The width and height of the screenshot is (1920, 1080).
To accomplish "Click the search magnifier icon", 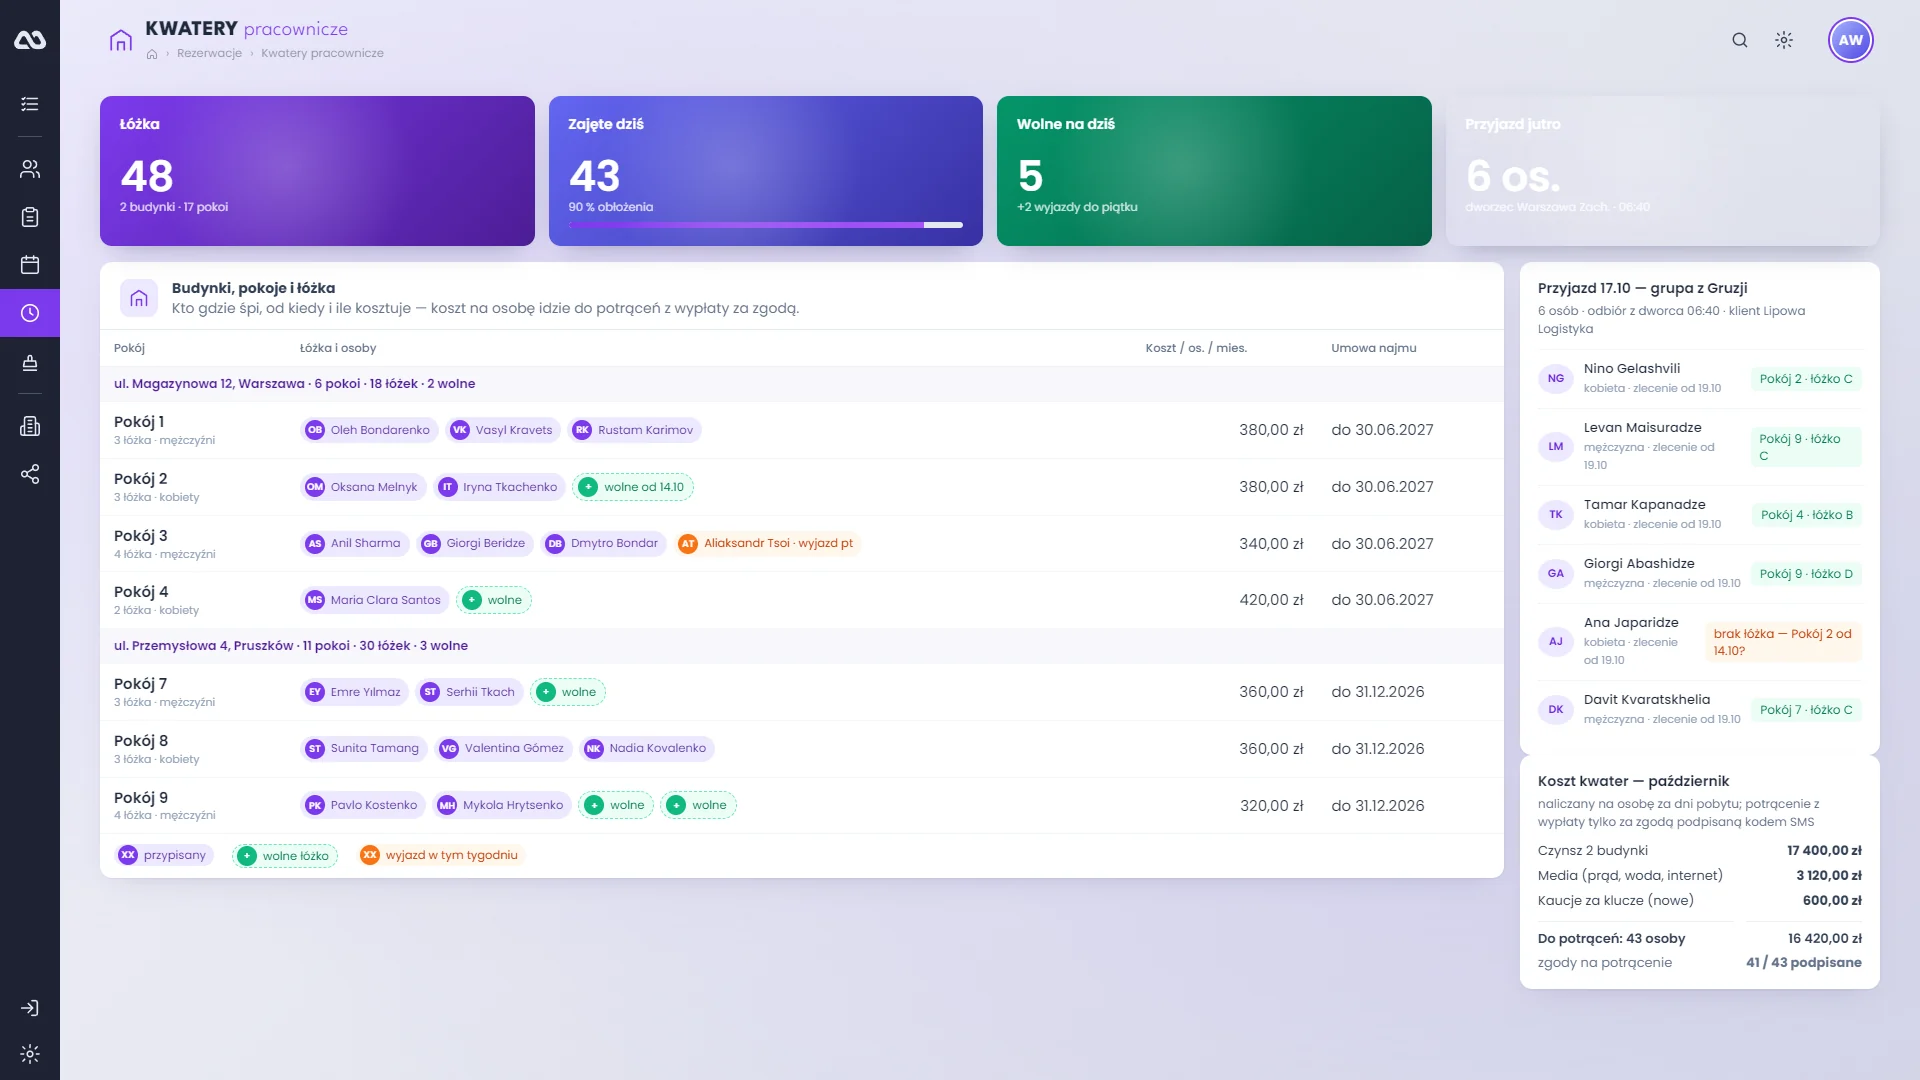I will 1740,40.
